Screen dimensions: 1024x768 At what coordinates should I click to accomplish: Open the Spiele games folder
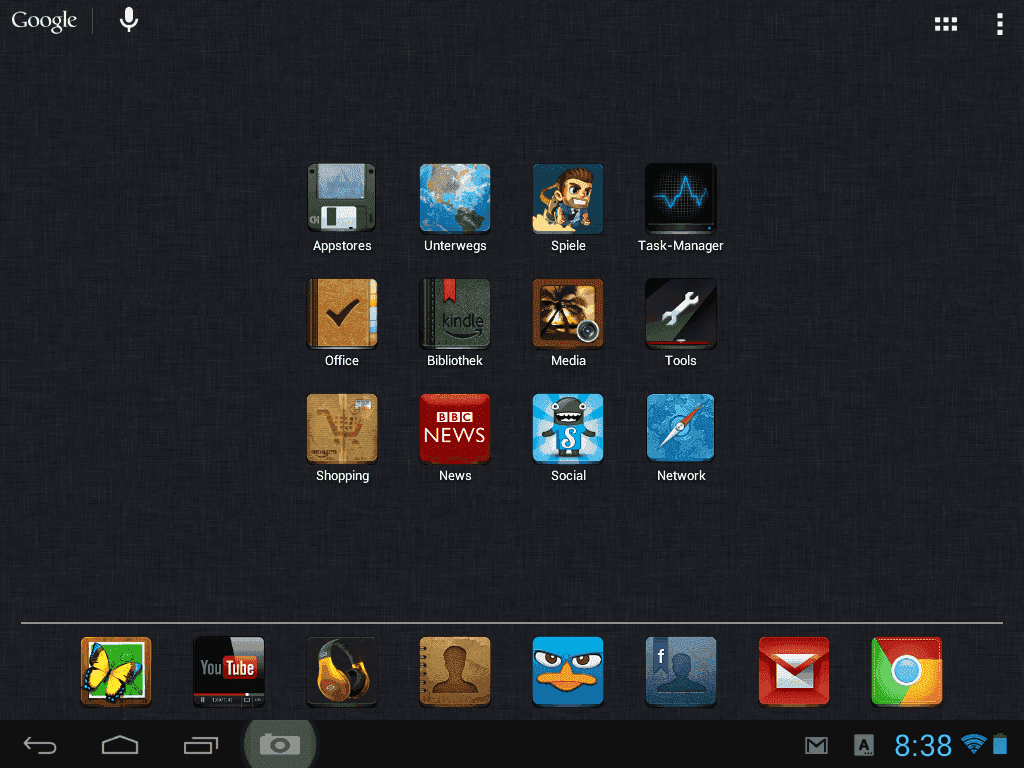[x=568, y=198]
